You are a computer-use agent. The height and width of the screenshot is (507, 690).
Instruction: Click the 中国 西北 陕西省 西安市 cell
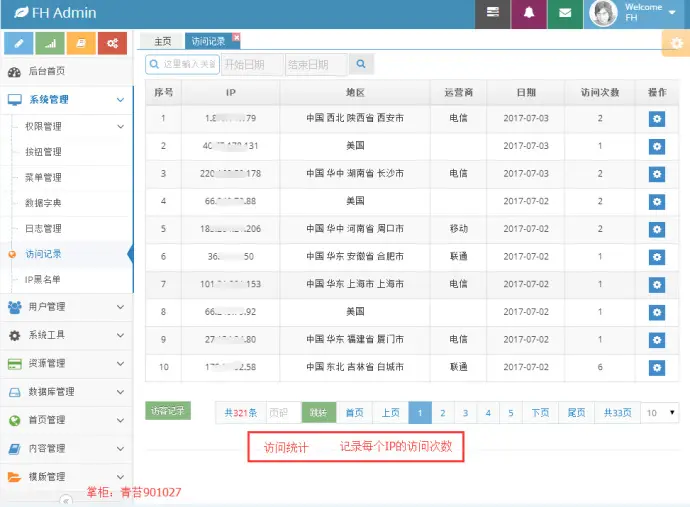point(355,118)
